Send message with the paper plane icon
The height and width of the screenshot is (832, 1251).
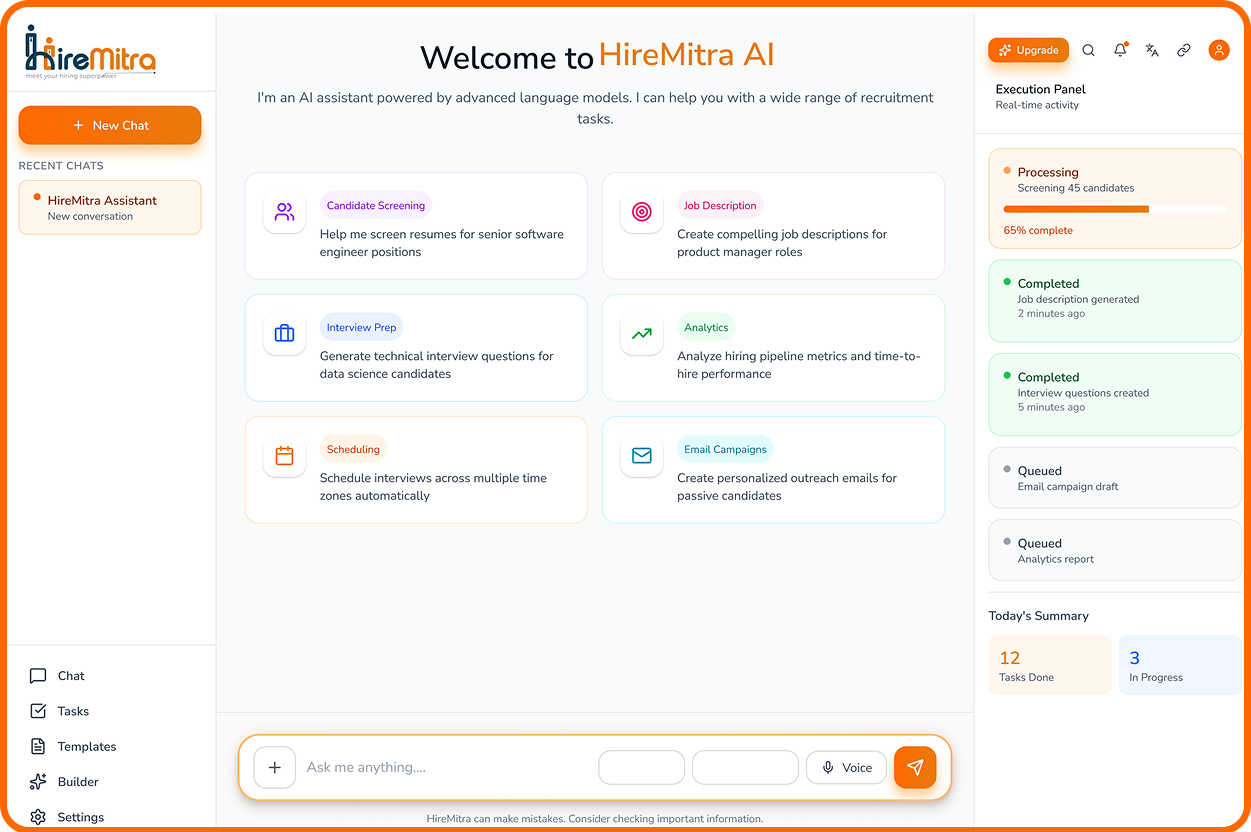click(914, 767)
